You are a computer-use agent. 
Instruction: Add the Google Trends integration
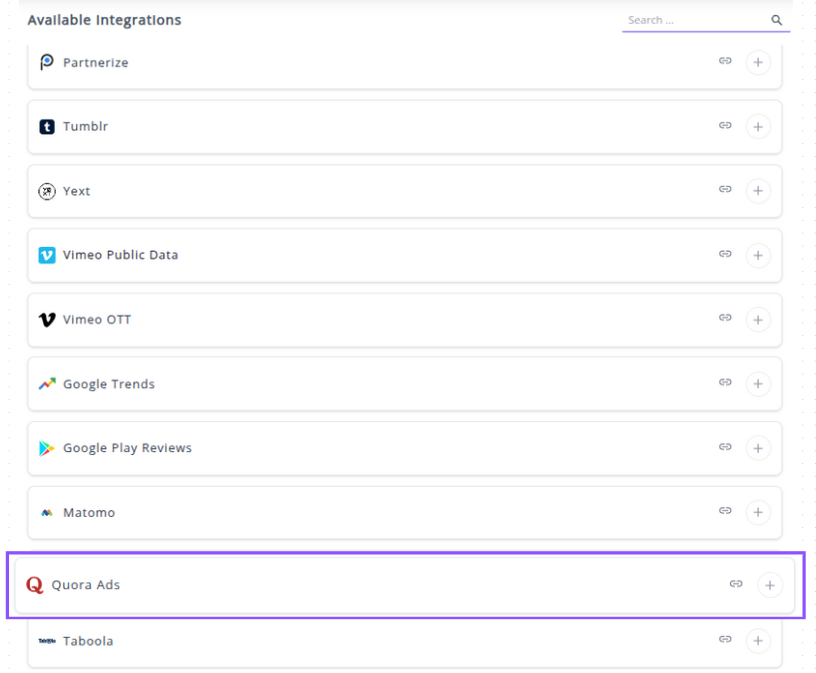pos(758,384)
